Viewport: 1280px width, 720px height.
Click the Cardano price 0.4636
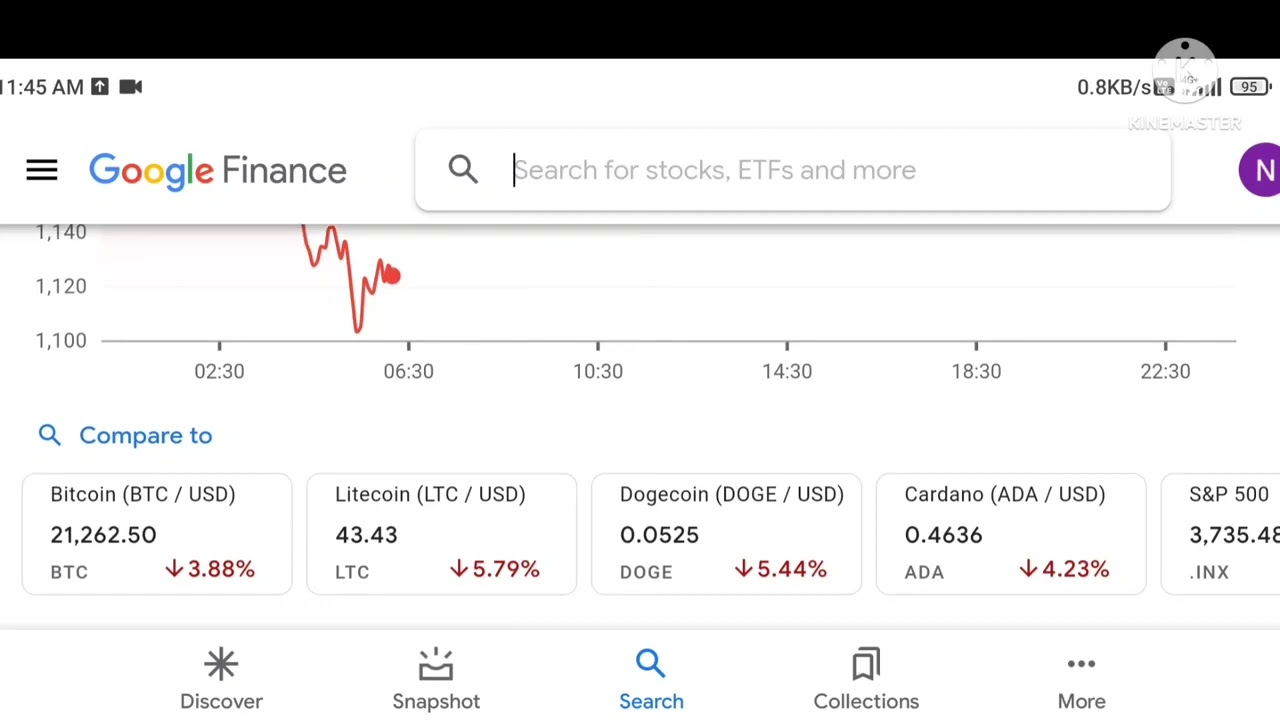pos(943,535)
